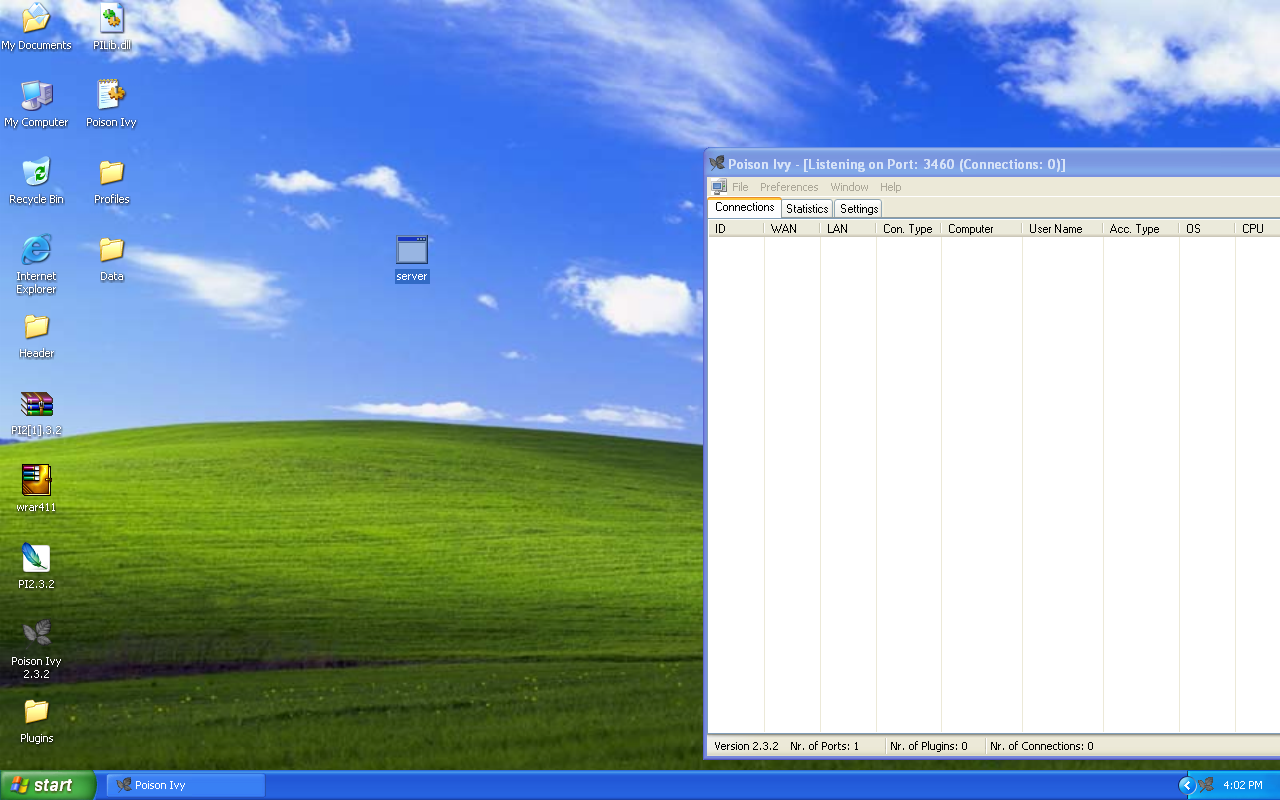The image size is (1280, 800).
Task: Open the Header folder
Action: coord(35,327)
